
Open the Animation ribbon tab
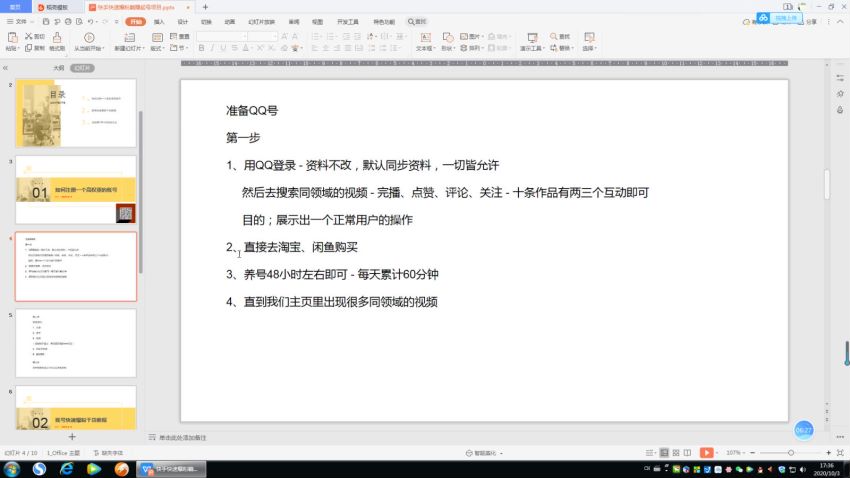click(230, 22)
